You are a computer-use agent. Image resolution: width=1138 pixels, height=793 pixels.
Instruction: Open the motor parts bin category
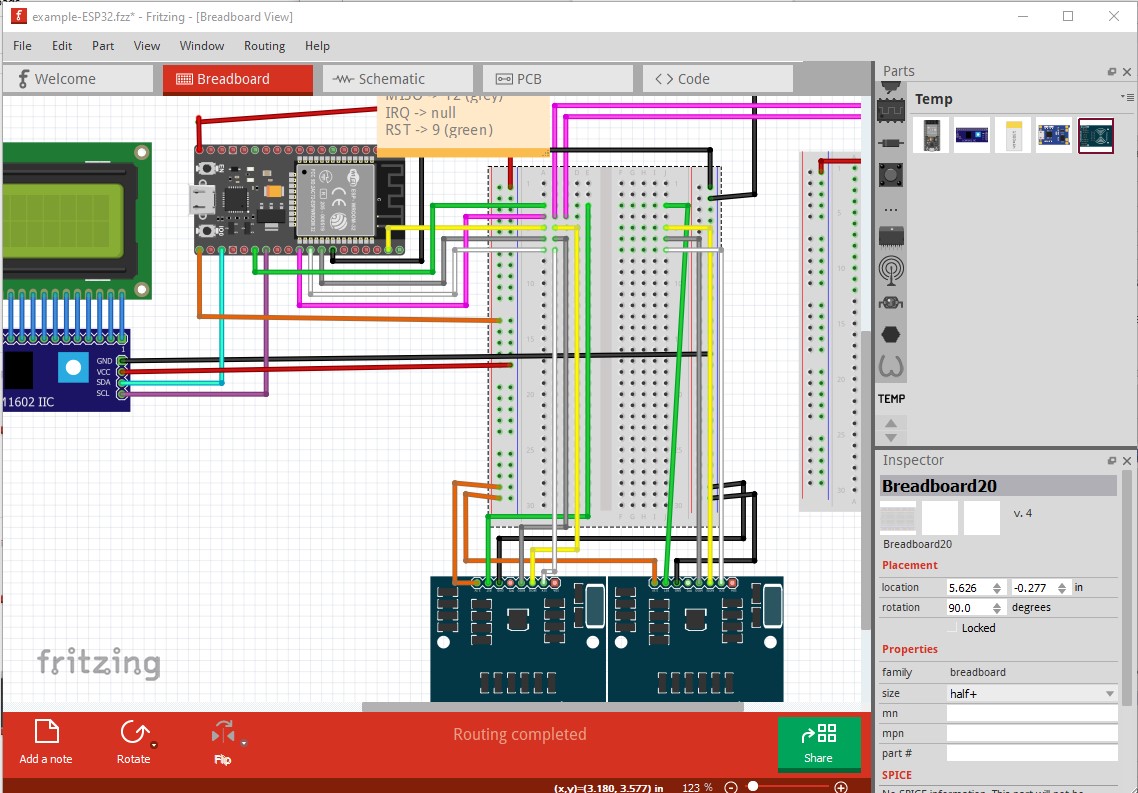click(890, 302)
